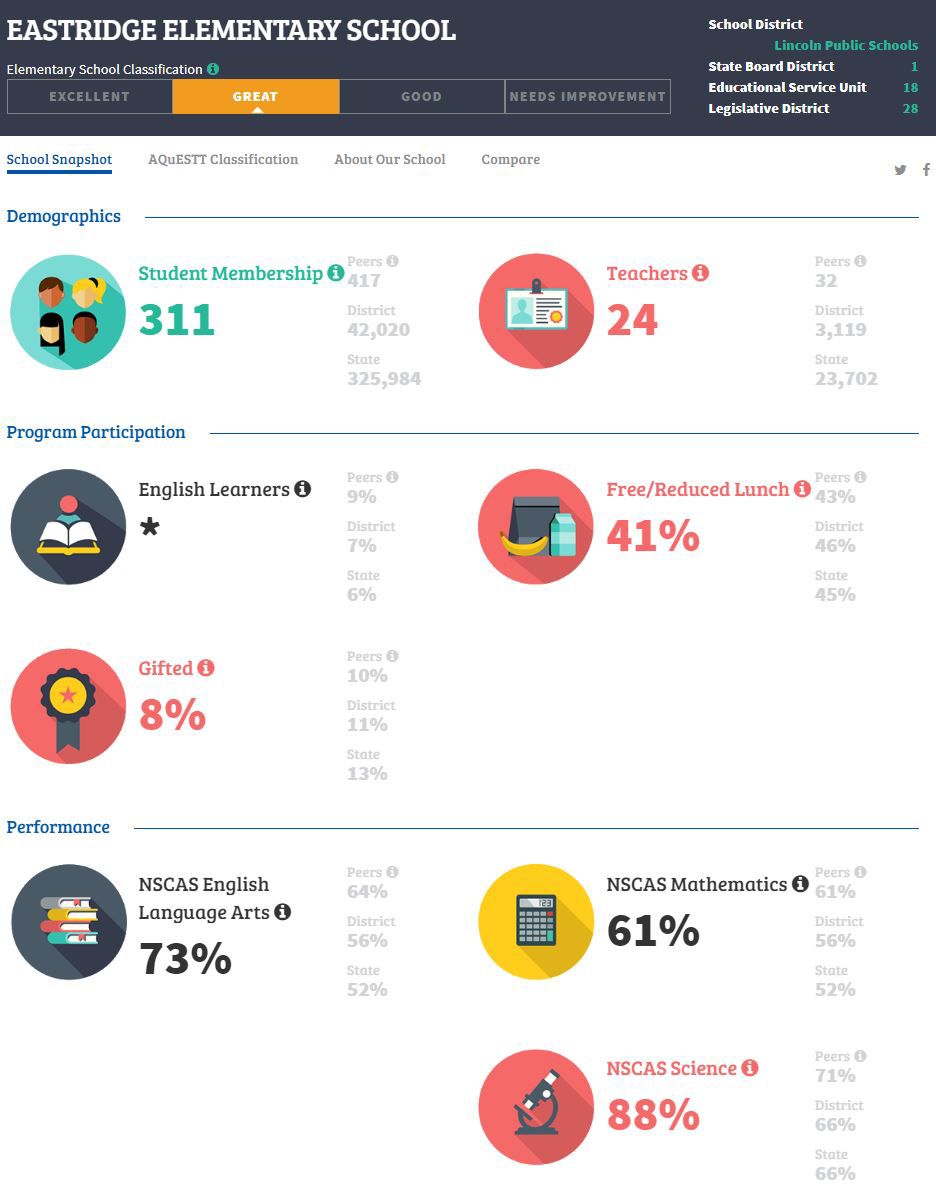Screen dimensions: 936x1192
Task: Click the EXCELLENT classification segment
Action: 90,97
